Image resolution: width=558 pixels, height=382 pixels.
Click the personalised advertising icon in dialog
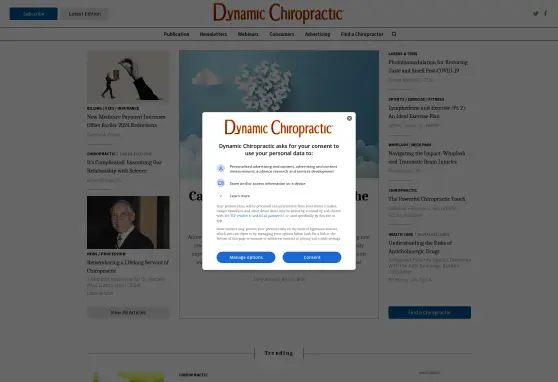point(221,168)
